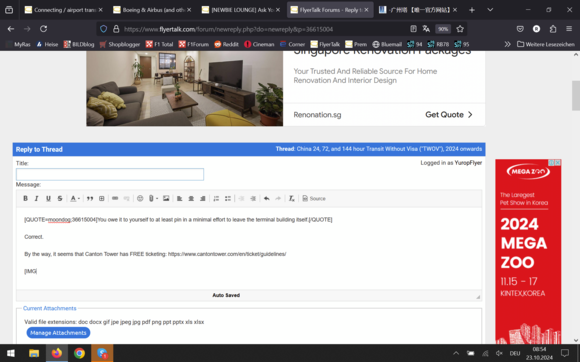Switch to the Connecting / airport transit tab

pyautogui.click(x=63, y=10)
